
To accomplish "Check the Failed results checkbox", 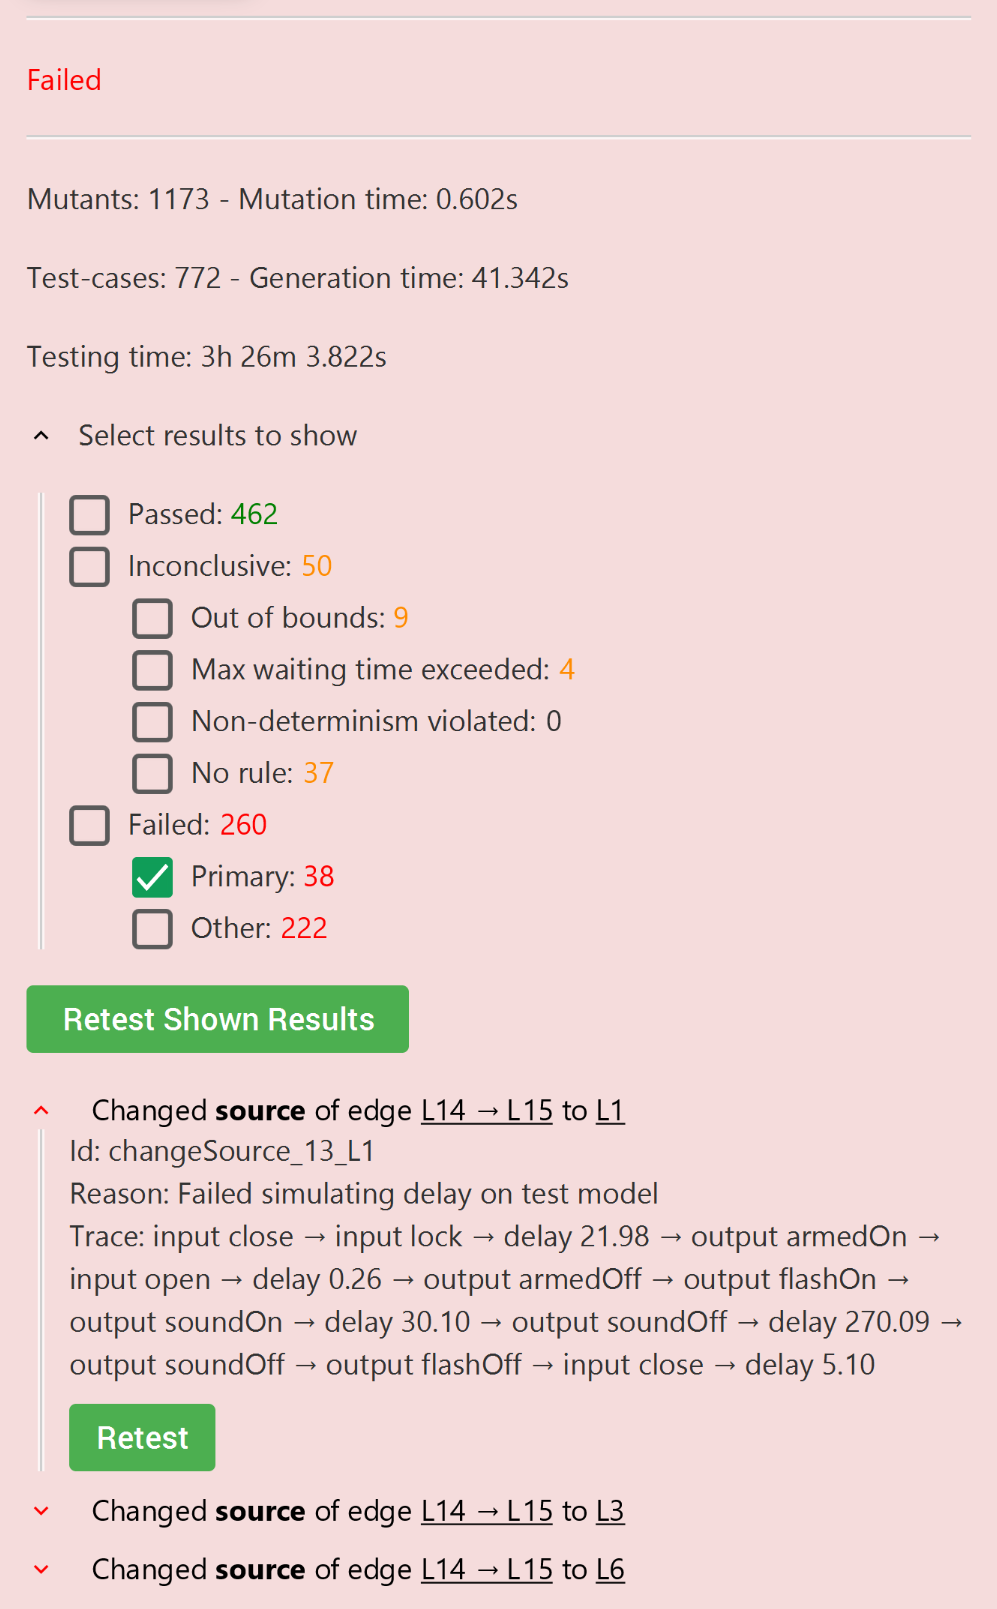I will point(90,826).
